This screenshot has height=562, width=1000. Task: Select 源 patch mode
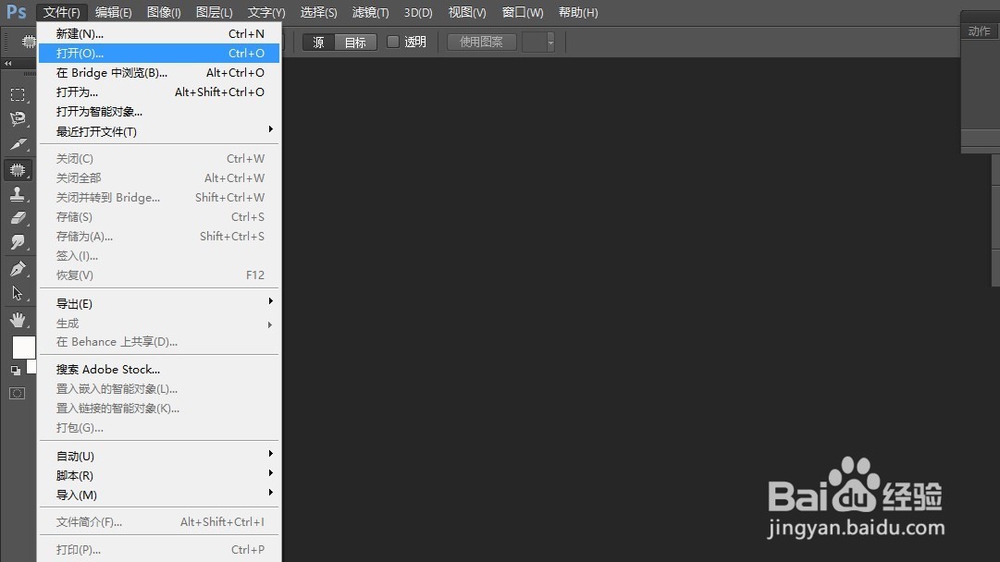[x=318, y=42]
